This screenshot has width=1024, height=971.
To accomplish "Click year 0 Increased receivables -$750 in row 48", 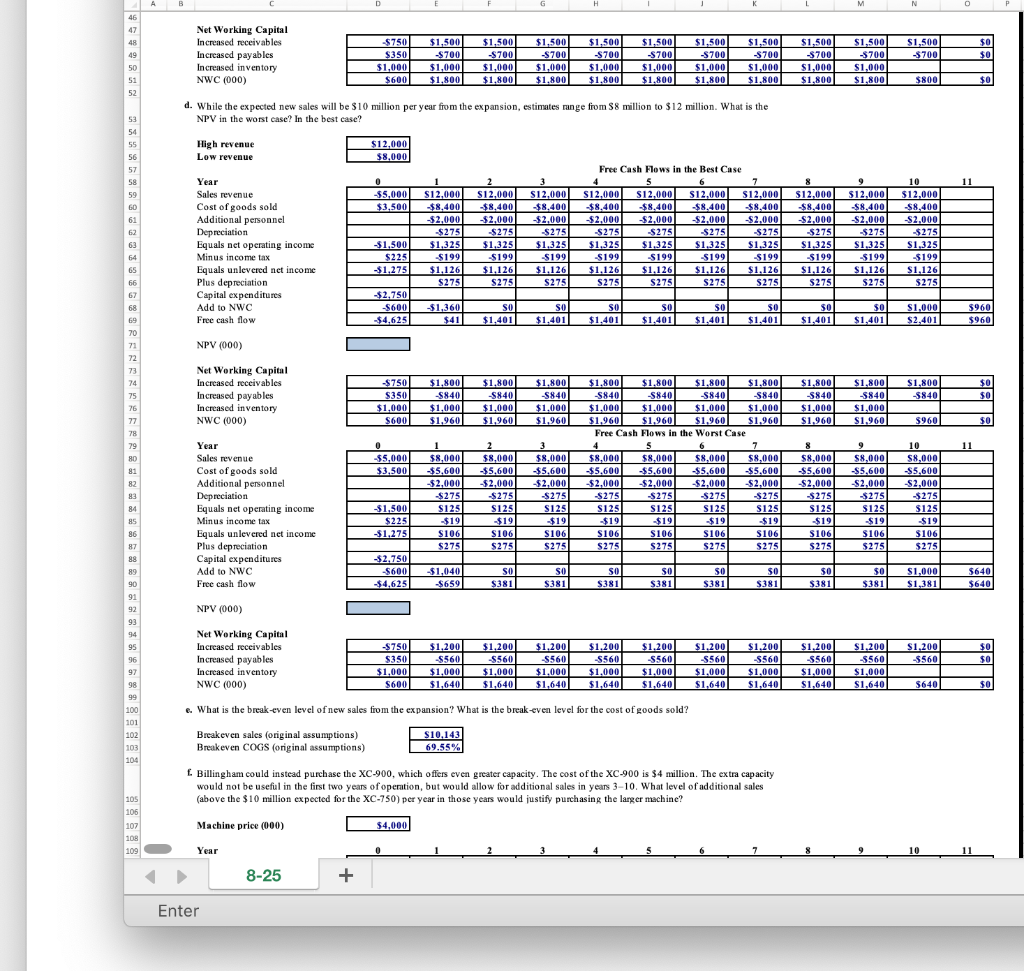I will [378, 42].
